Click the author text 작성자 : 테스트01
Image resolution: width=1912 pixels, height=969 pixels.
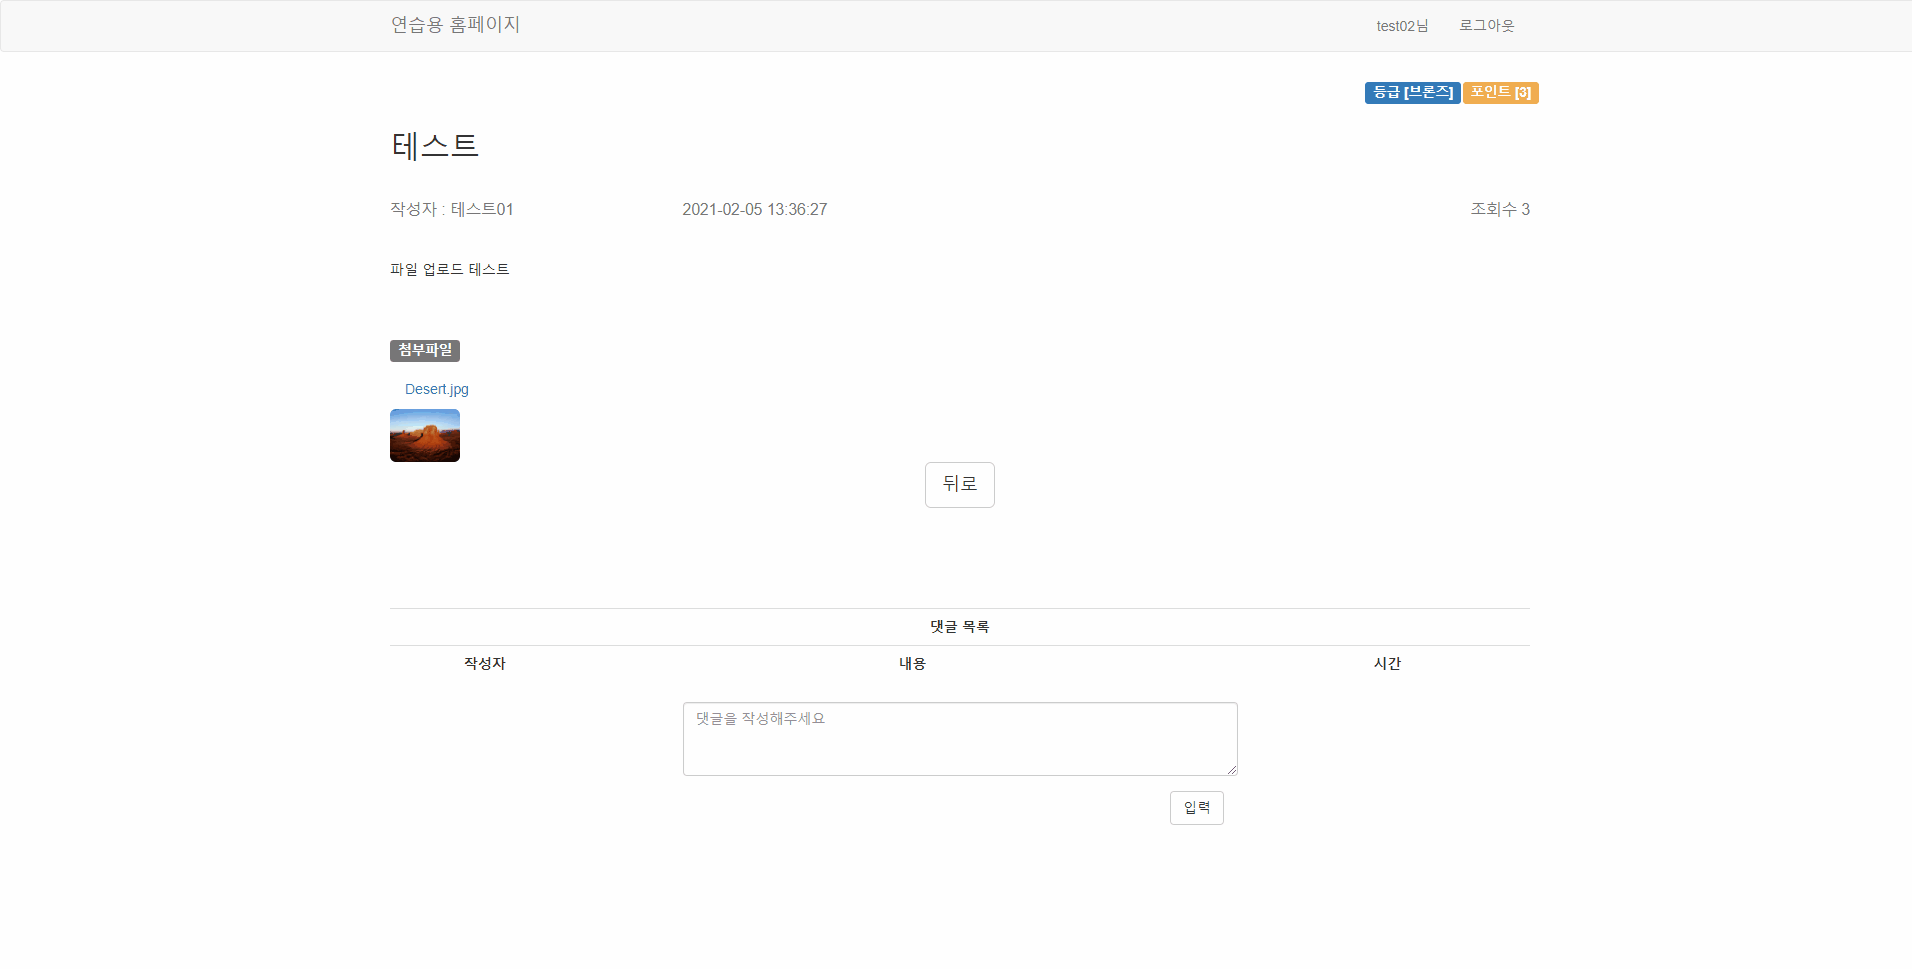(x=452, y=209)
